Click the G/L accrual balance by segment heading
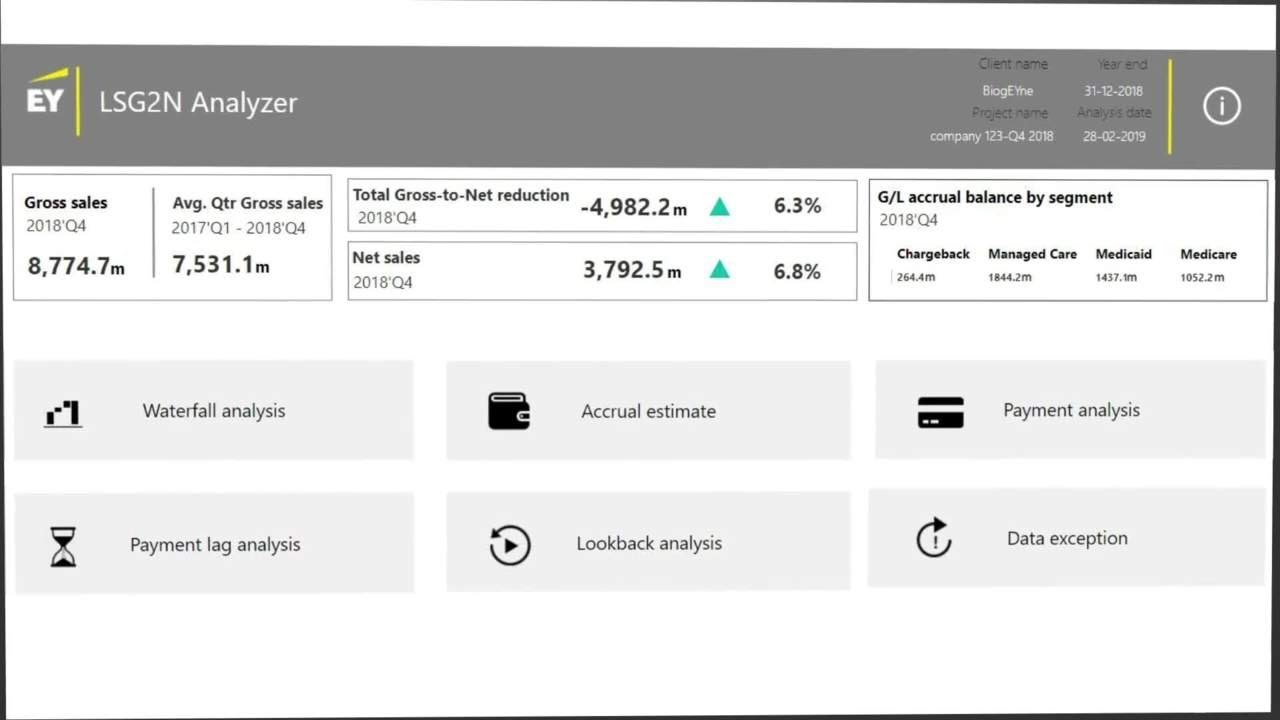The height and width of the screenshot is (720, 1280). [x=995, y=198]
